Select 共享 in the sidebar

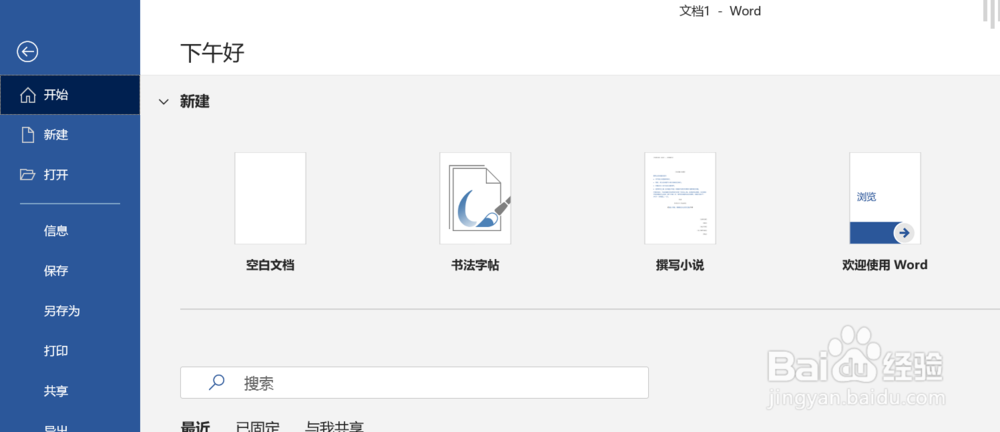tap(56, 391)
